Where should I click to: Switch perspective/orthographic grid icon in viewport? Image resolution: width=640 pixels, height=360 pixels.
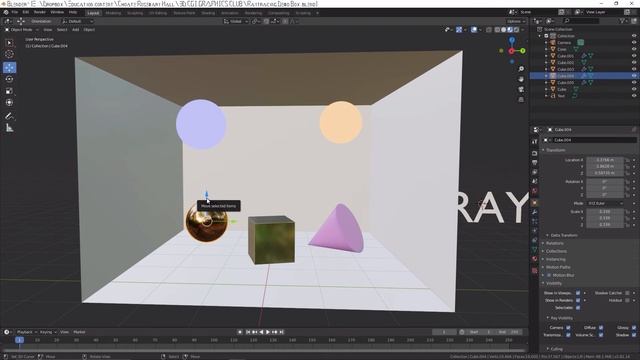tap(521, 100)
